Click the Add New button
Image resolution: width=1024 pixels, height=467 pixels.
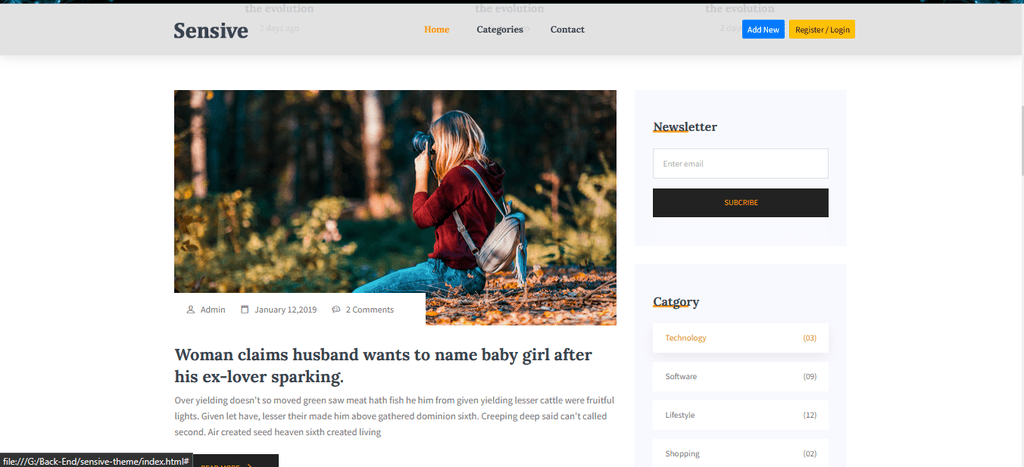click(x=763, y=29)
